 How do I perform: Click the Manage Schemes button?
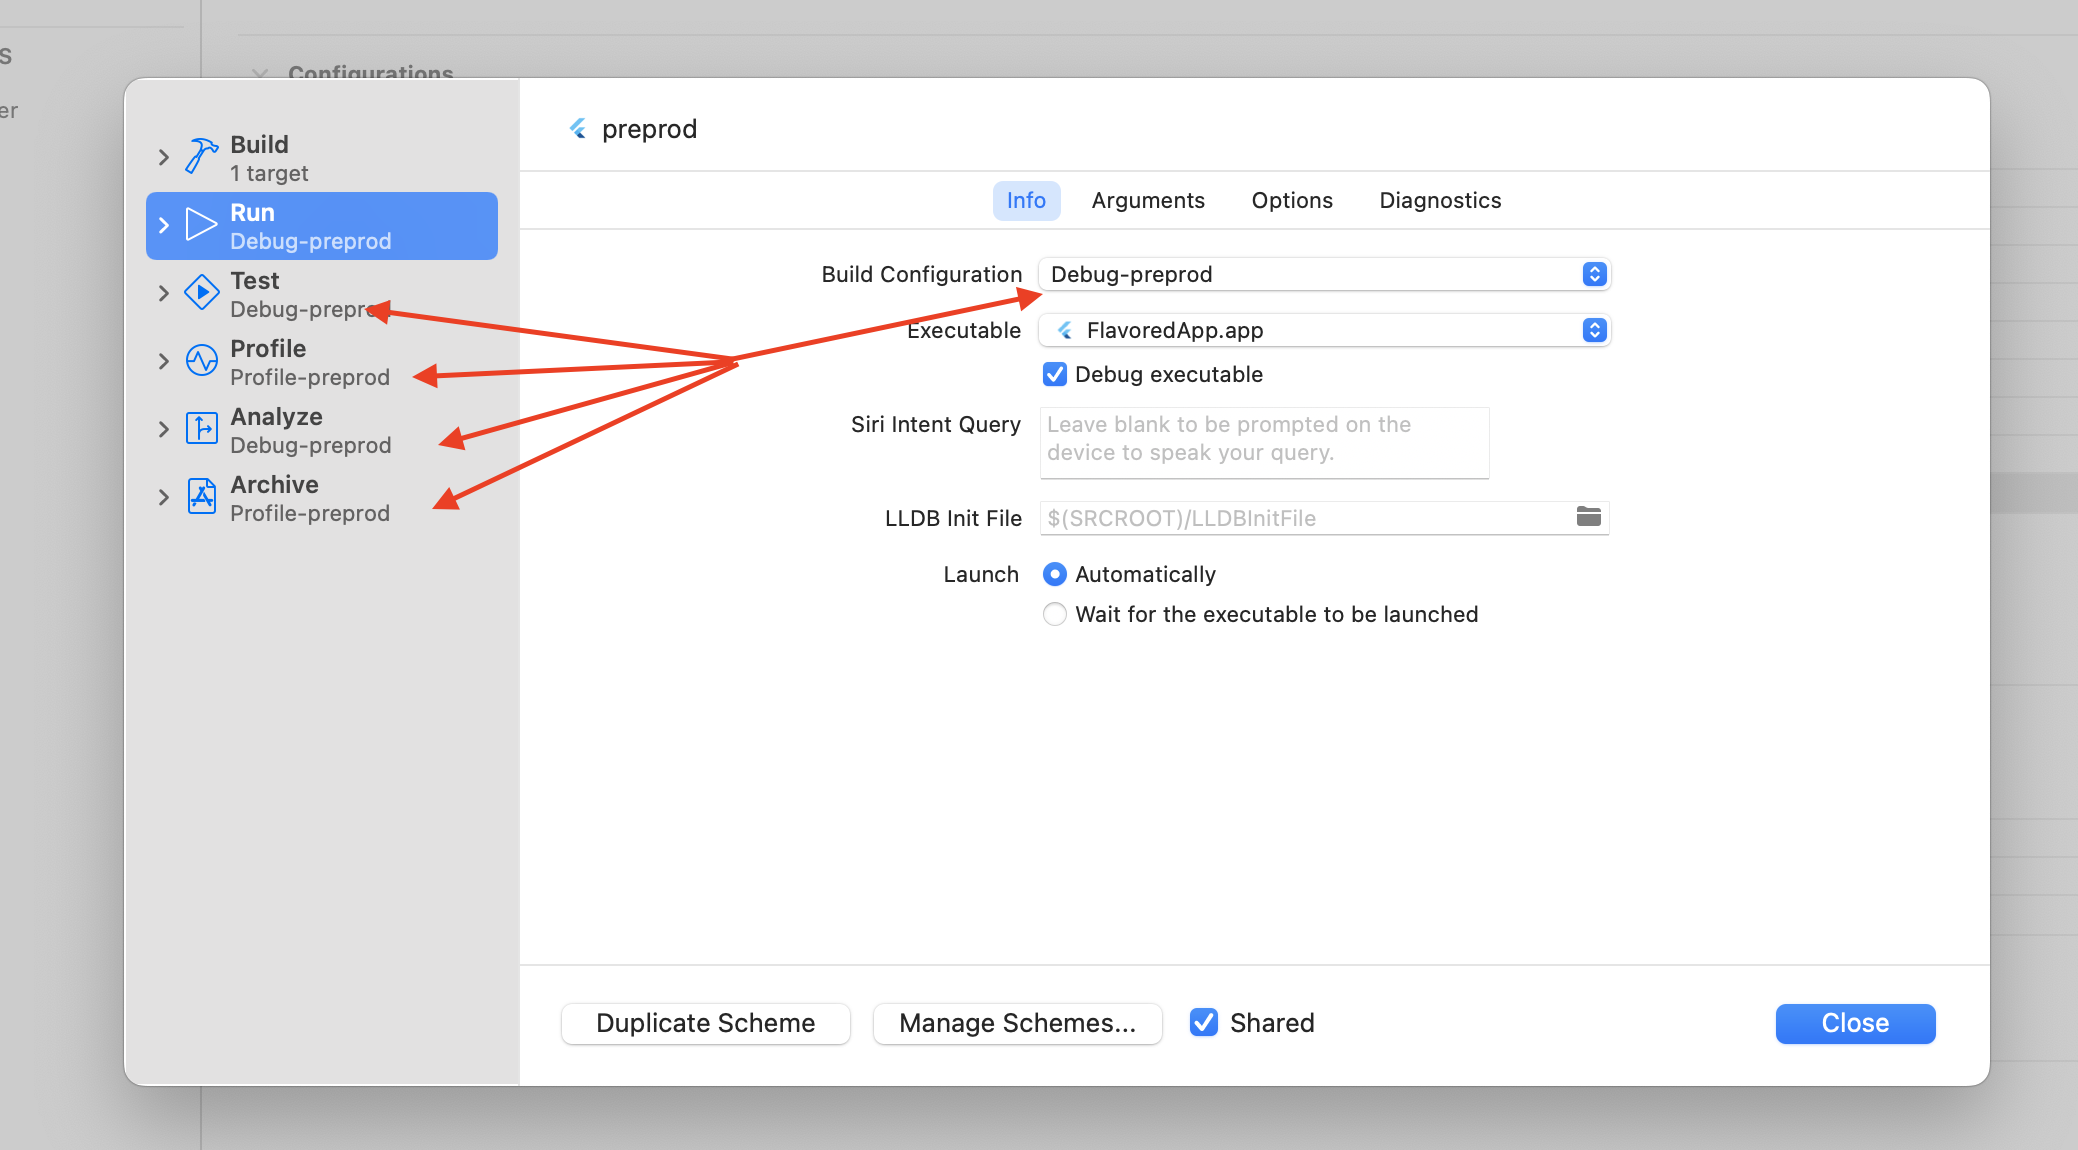pyautogui.click(x=1017, y=1023)
